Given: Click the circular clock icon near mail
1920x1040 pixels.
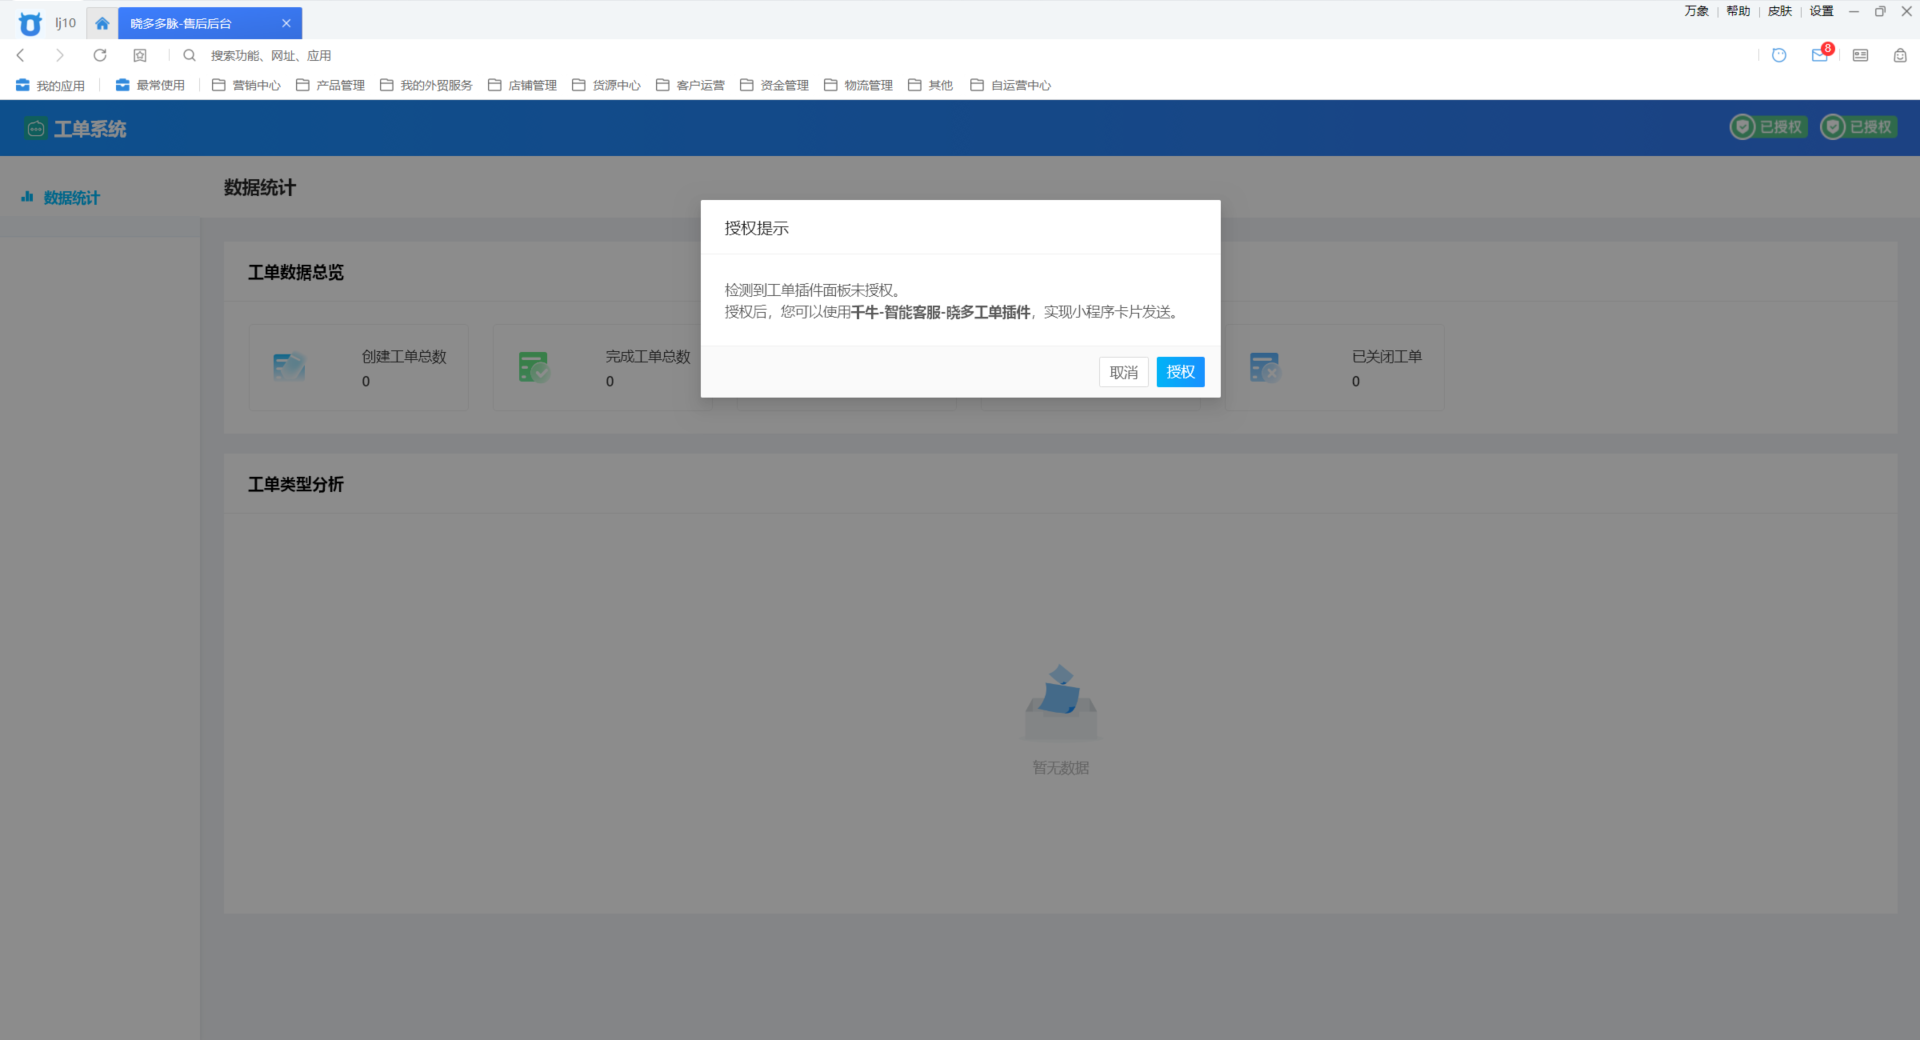Looking at the screenshot, I should point(1779,55).
